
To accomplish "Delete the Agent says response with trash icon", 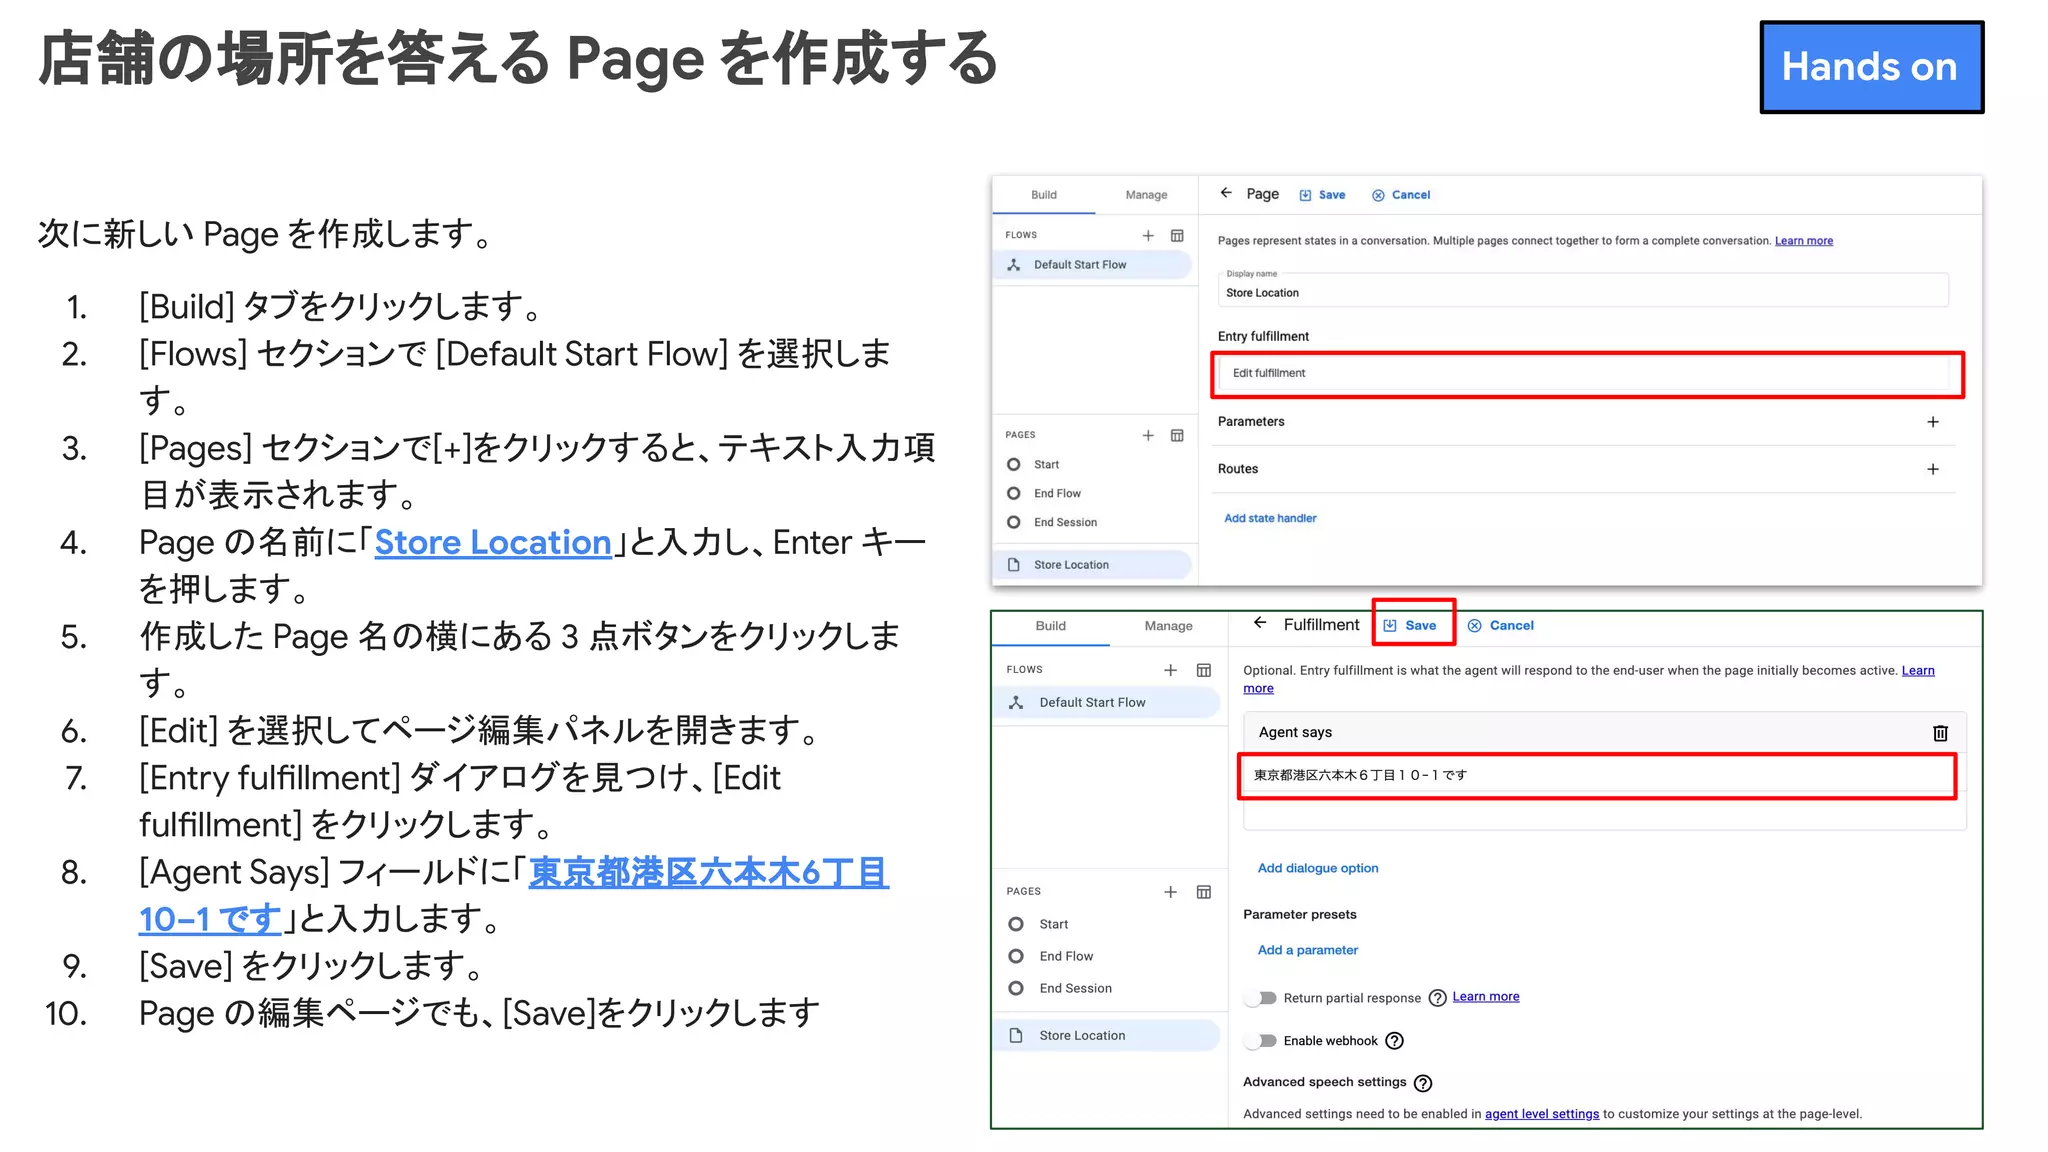I will point(1940,733).
